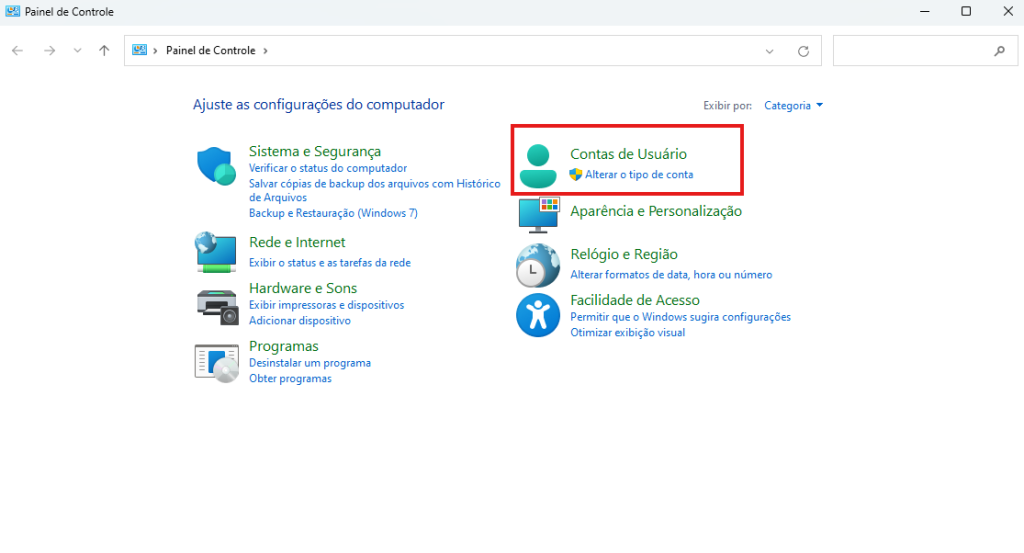Image resolution: width=1024 pixels, height=553 pixels.
Task: Click Backup e Restauração (Windows 7) link
Action: [x=333, y=213]
